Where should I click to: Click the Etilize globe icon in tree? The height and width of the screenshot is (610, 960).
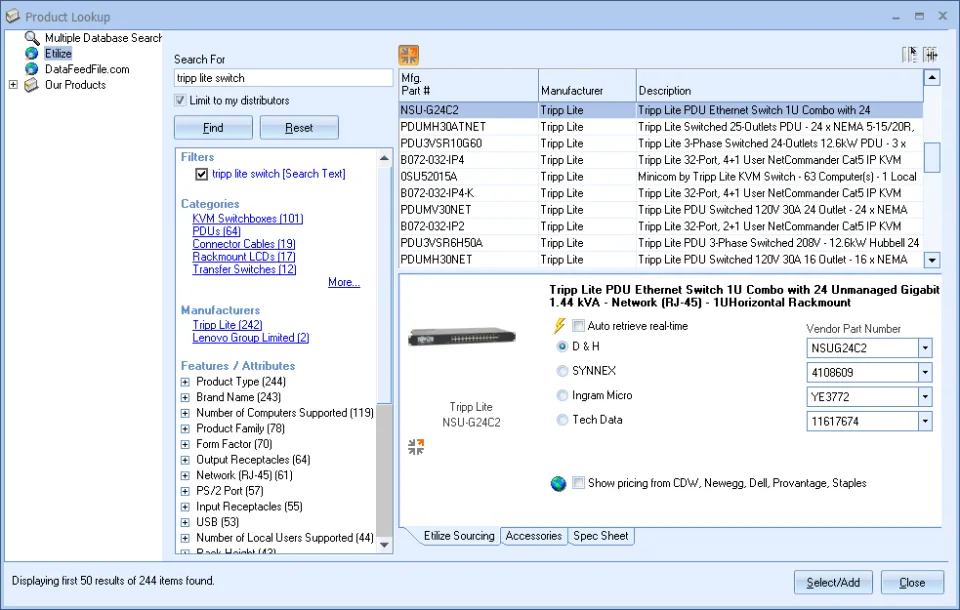pyautogui.click(x=32, y=54)
